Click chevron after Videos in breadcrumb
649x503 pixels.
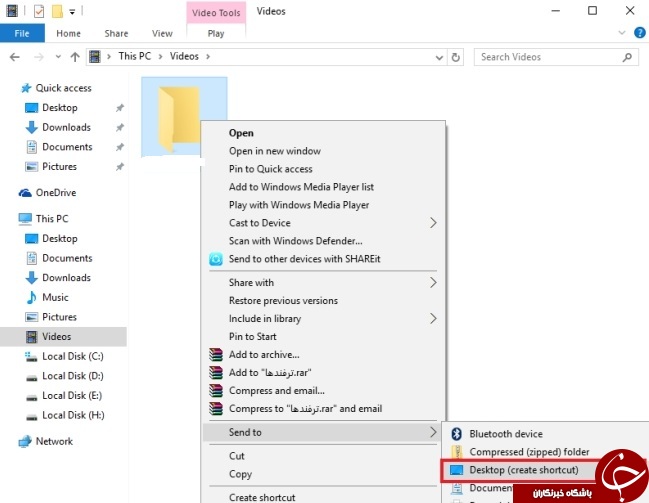[x=208, y=56]
